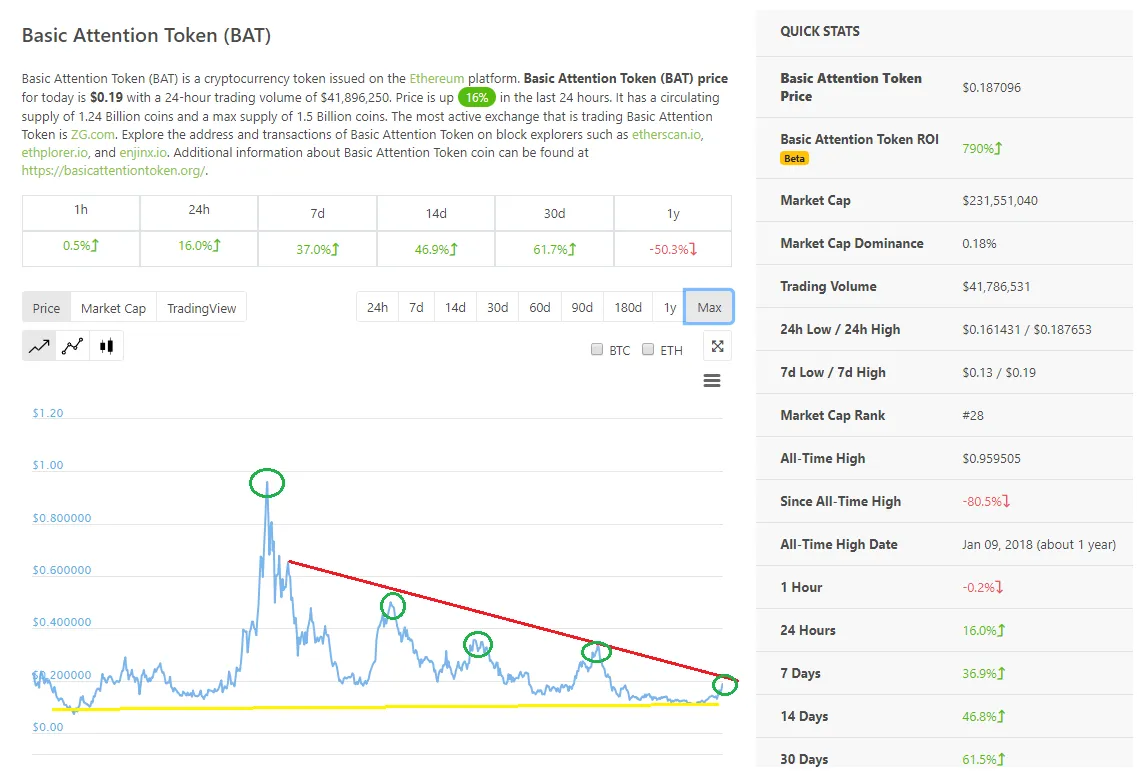1143x777 pixels.
Task: Select the basic line chart icon
Action: tap(38, 345)
